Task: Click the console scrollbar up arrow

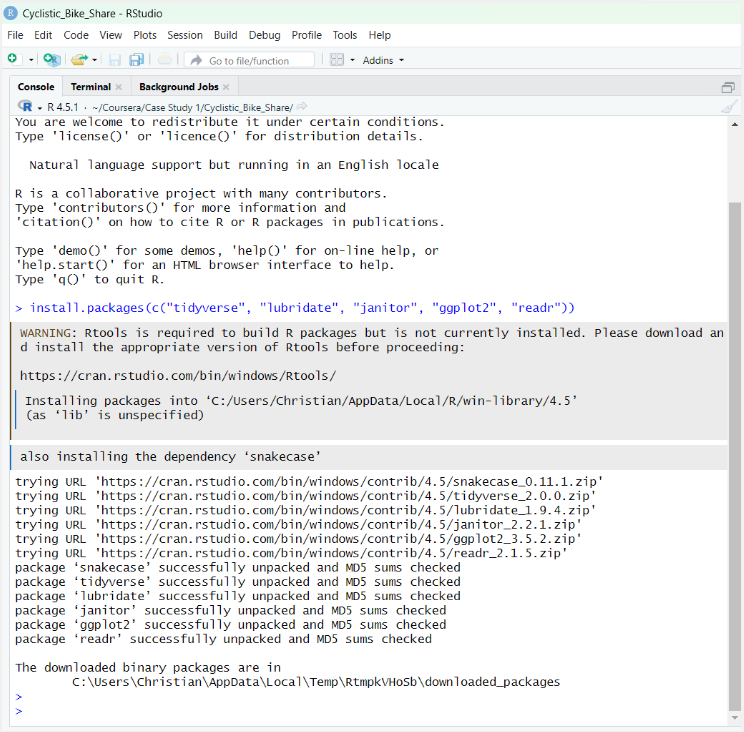Action: coord(735,124)
